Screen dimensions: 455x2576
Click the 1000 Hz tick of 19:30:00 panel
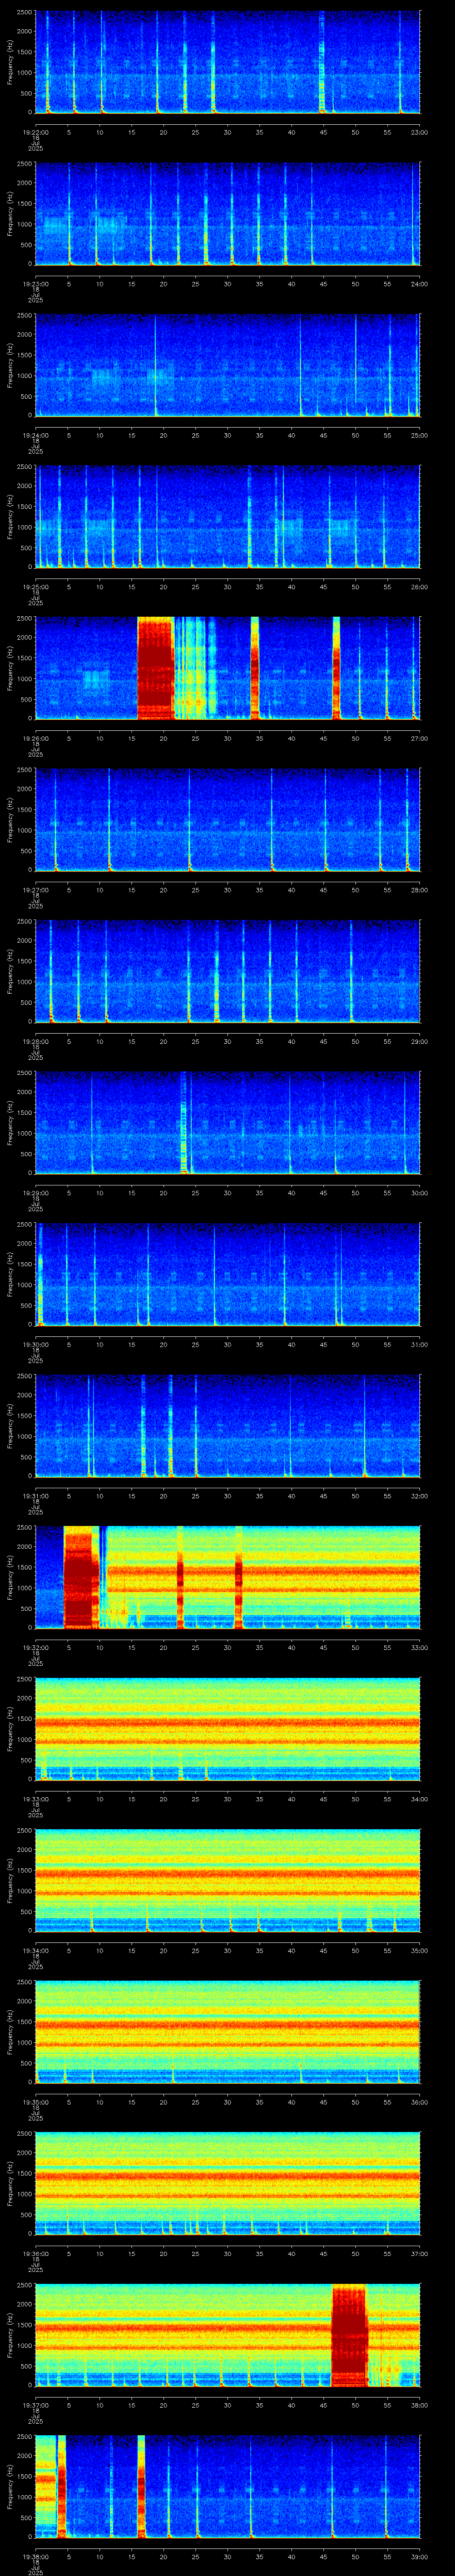[x=24, y=1285]
